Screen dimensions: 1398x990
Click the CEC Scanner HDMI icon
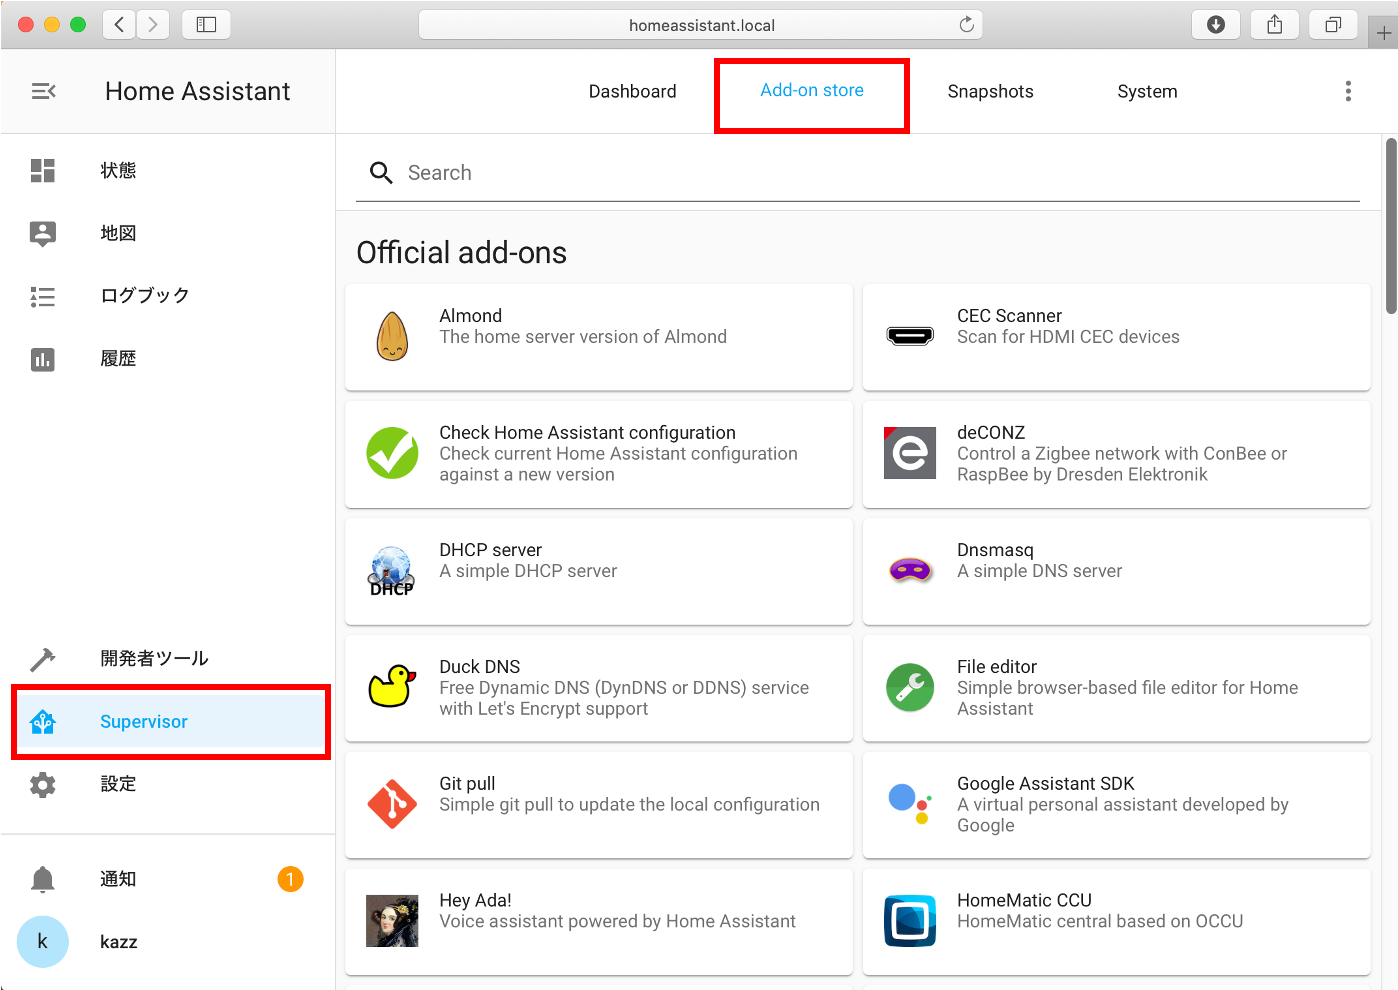[x=910, y=336]
